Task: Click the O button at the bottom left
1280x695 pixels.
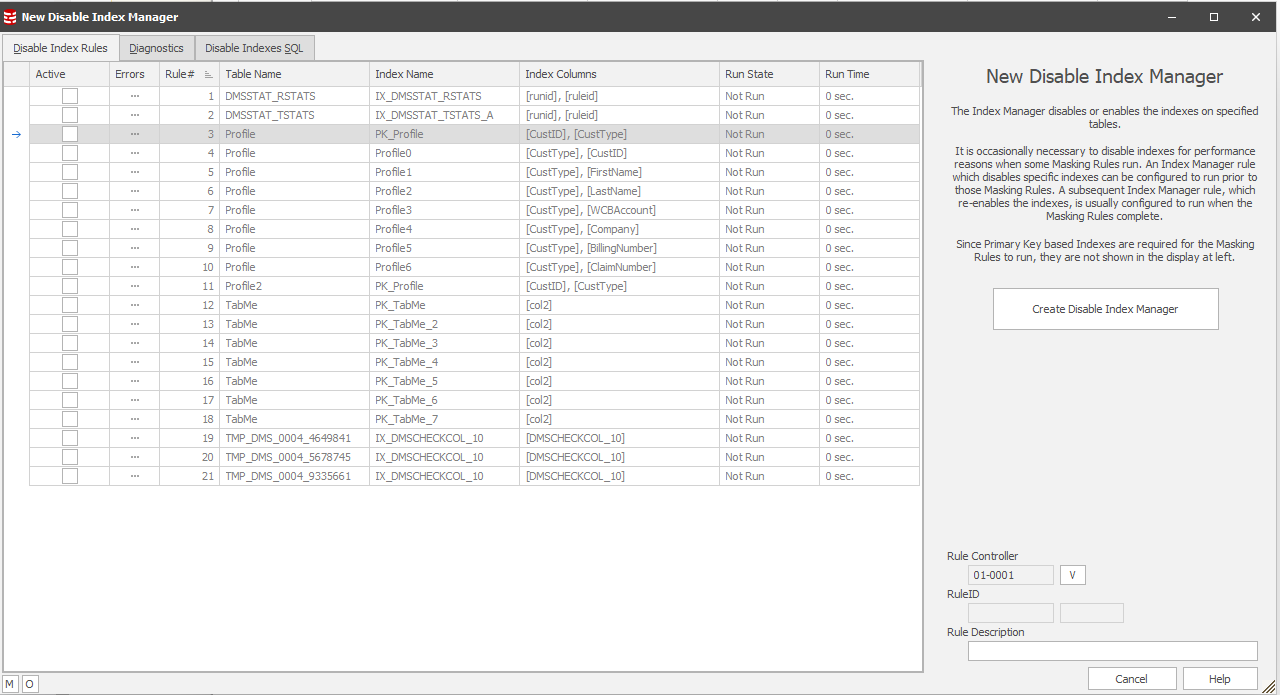Action: 29,684
